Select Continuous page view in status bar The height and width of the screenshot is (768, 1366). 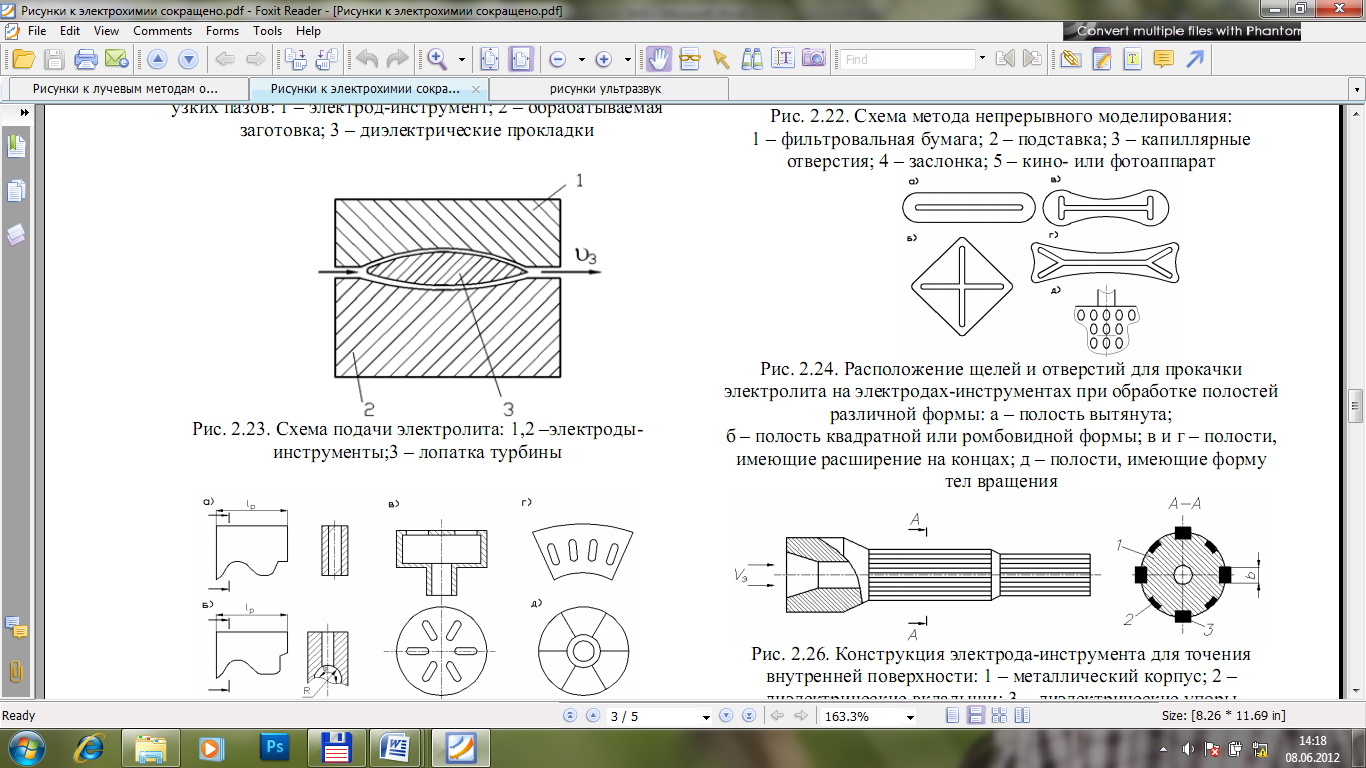pos(975,716)
